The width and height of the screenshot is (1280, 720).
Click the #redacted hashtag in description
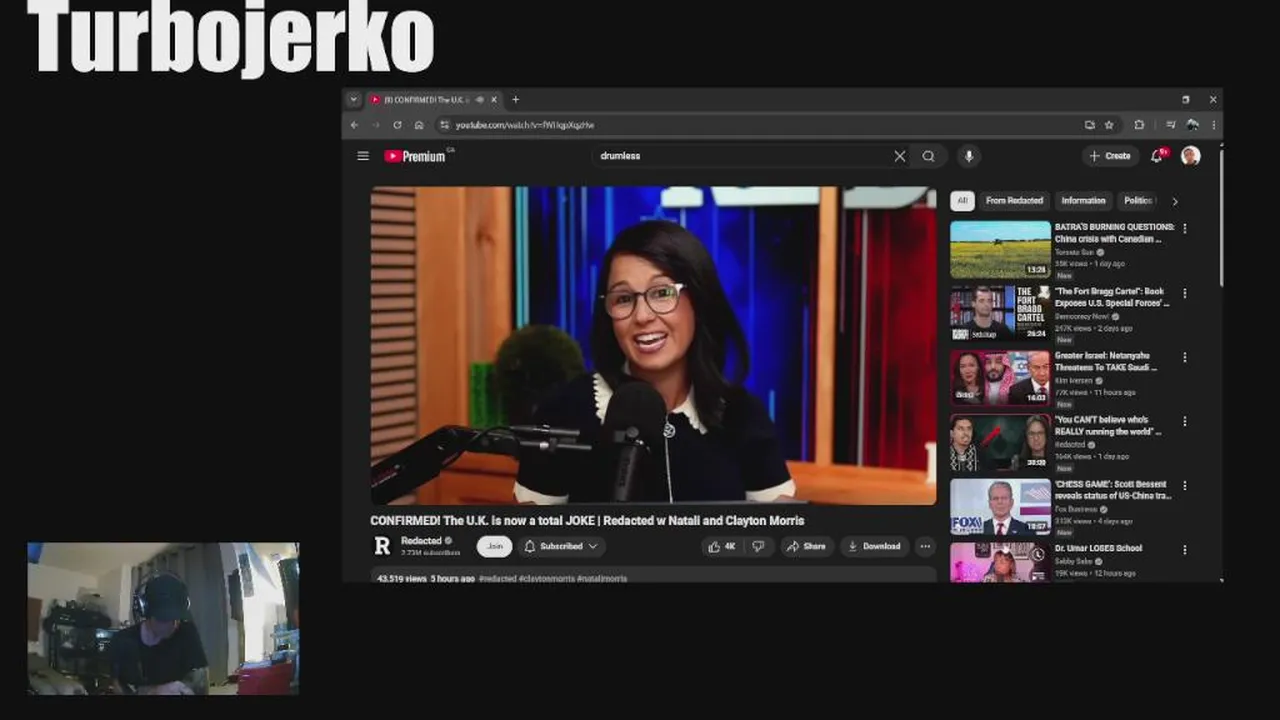497,579
